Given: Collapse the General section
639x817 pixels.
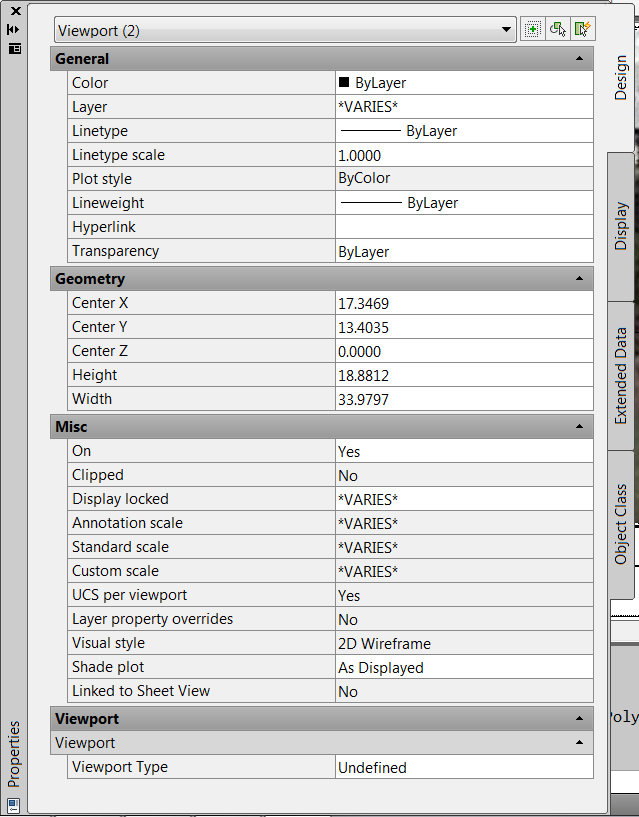Looking at the screenshot, I should tap(578, 58).
